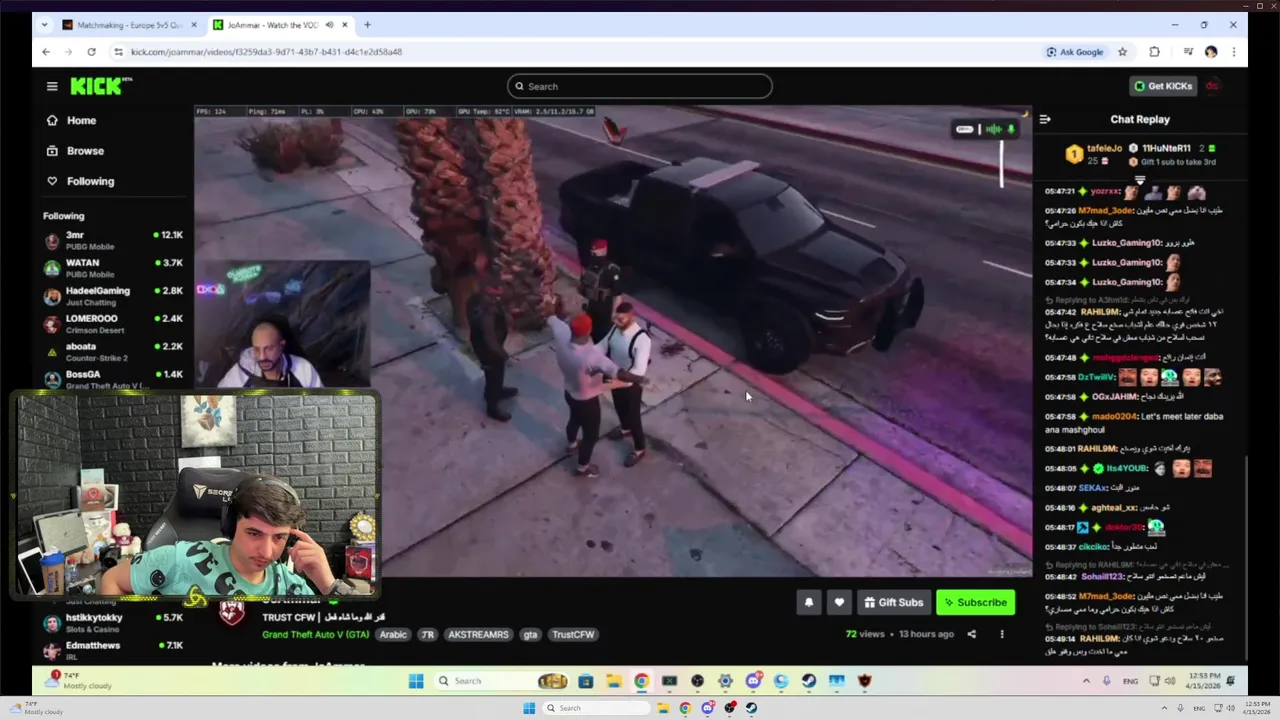1280x720 pixels.
Task: Toggle the notification bell for the channel
Action: coord(809,602)
